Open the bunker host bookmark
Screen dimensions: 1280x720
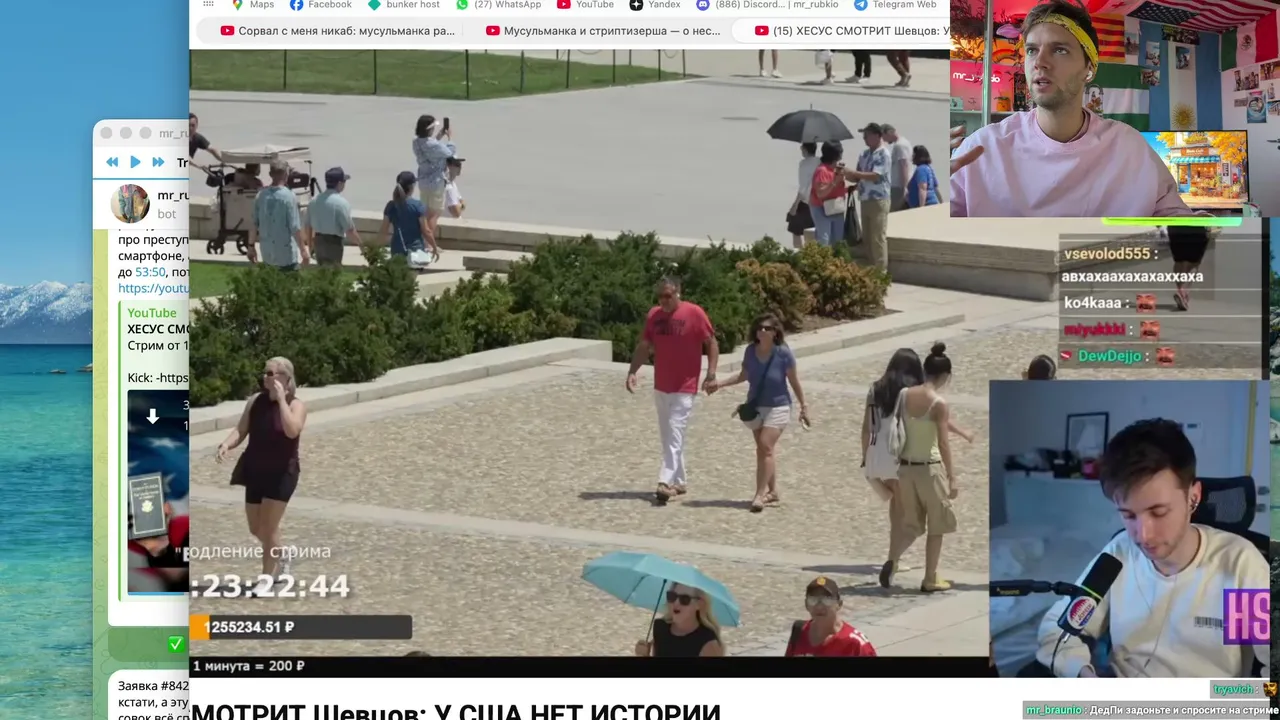pos(403,5)
